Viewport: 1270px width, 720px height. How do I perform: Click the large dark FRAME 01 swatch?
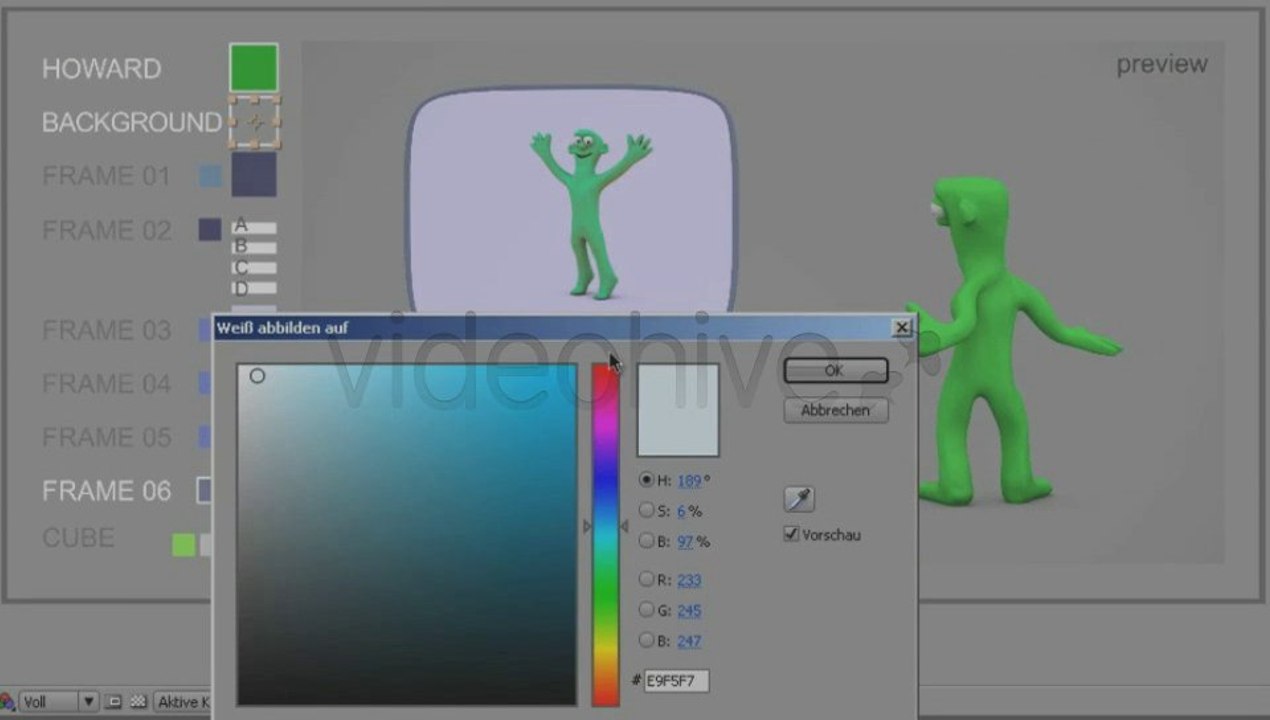coord(254,174)
